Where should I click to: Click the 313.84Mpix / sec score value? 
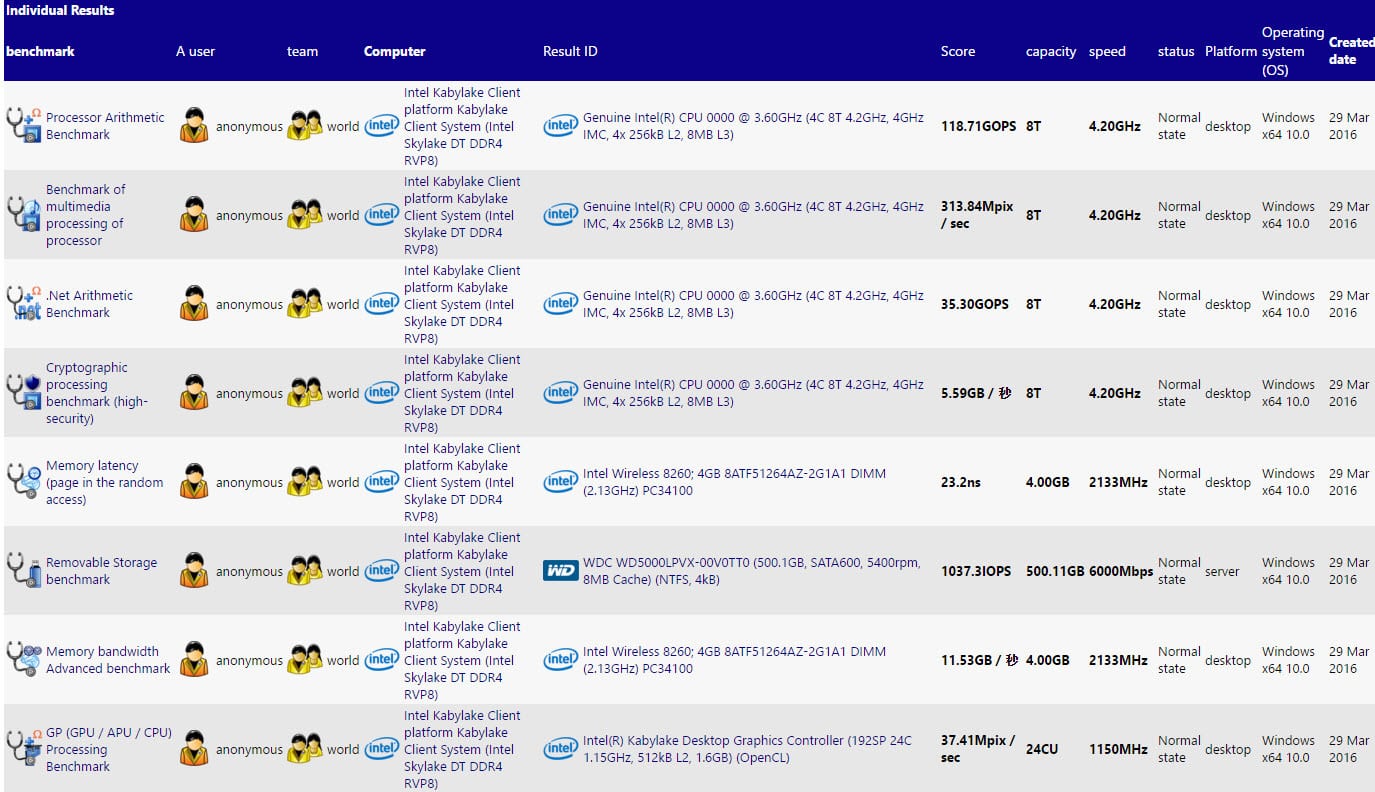pyautogui.click(x=977, y=215)
